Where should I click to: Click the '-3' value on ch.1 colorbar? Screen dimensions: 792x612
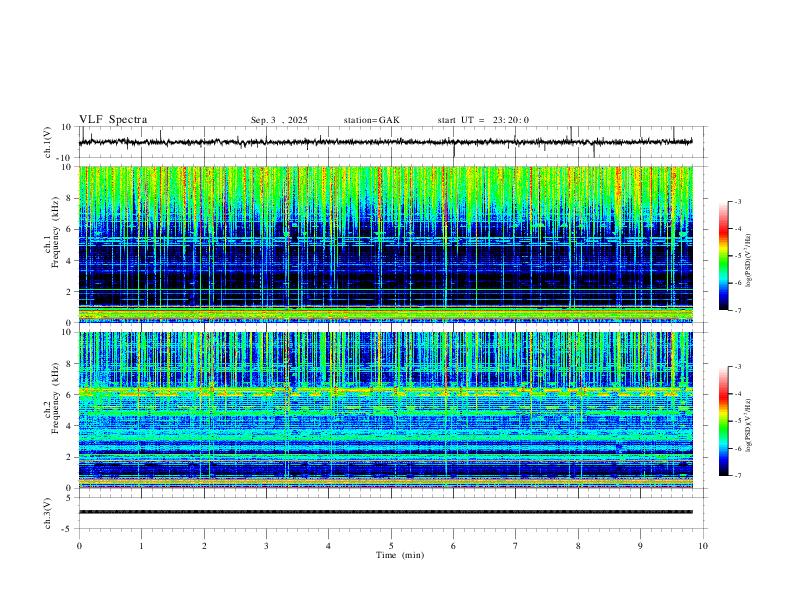737,201
